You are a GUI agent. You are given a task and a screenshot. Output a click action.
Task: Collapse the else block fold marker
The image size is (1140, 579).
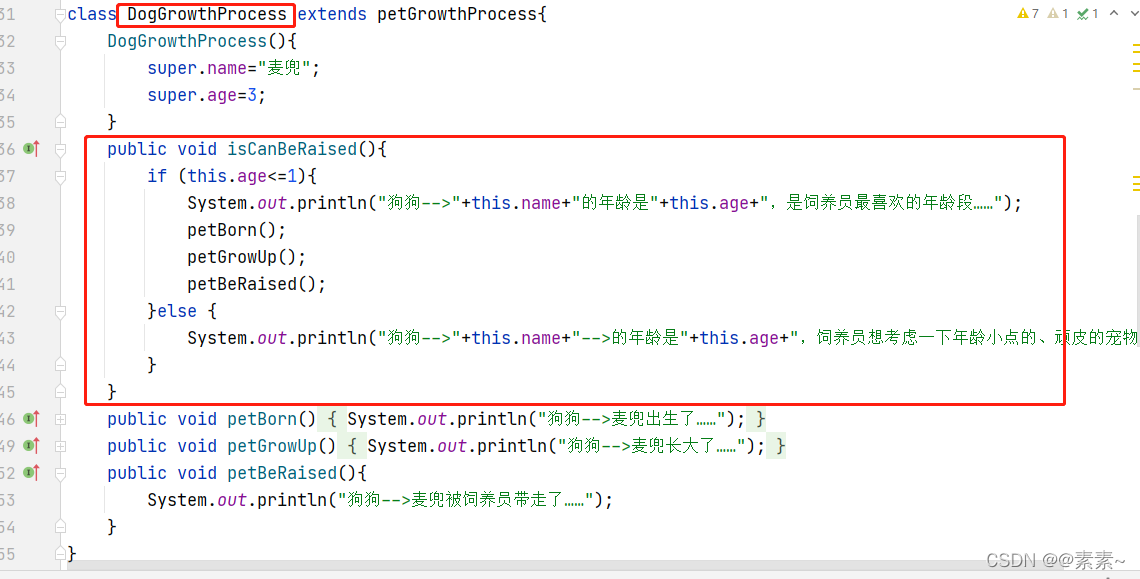(60, 311)
